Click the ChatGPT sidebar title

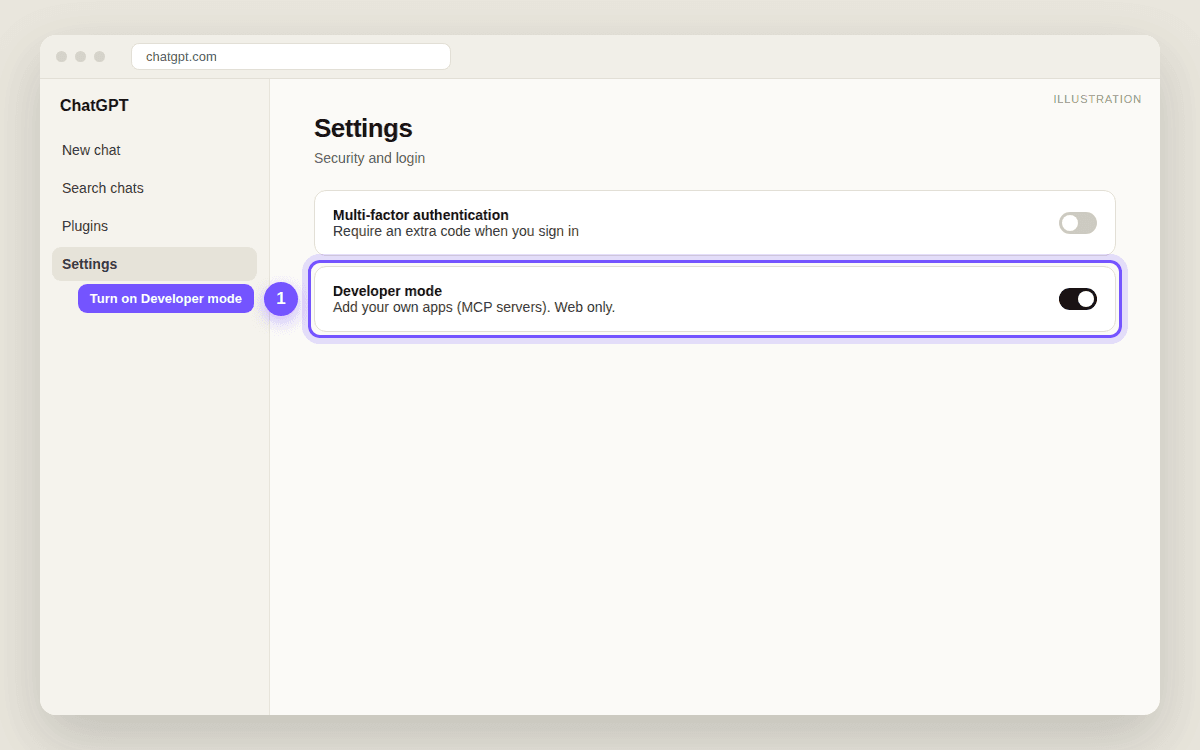[x=94, y=106]
